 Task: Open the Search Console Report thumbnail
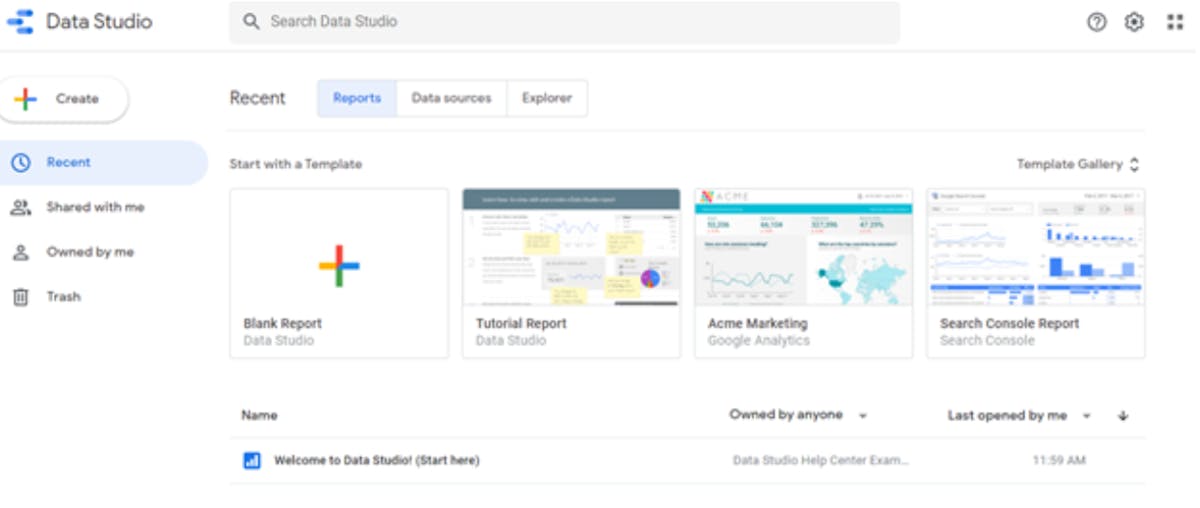point(1036,247)
